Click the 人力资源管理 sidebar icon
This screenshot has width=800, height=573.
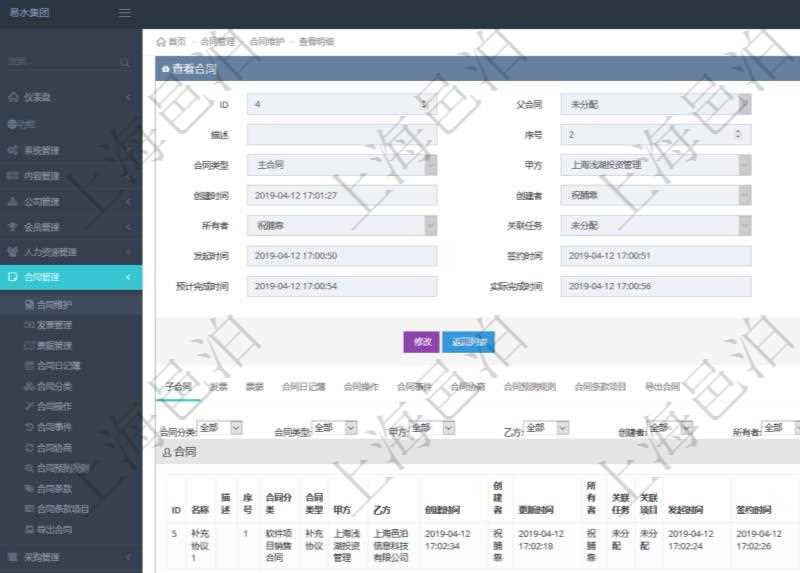pos(12,252)
